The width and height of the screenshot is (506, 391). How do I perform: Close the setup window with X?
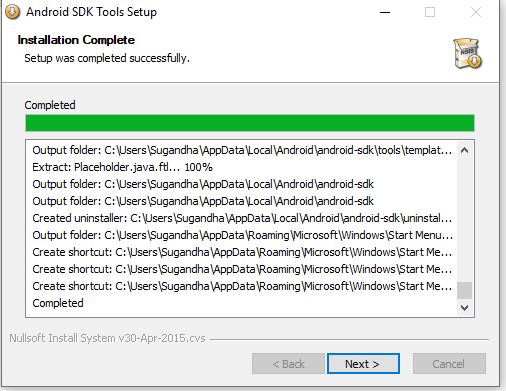(x=476, y=12)
